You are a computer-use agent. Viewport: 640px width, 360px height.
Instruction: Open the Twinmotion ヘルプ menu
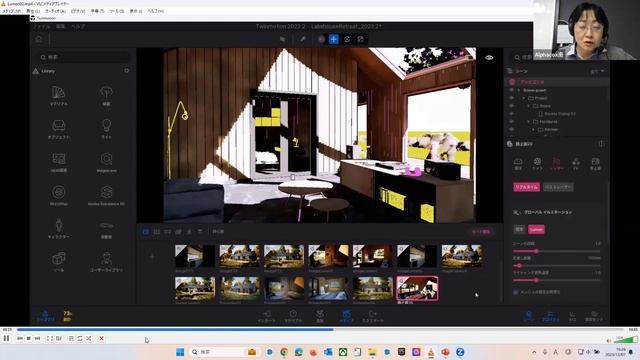[x=78, y=27]
